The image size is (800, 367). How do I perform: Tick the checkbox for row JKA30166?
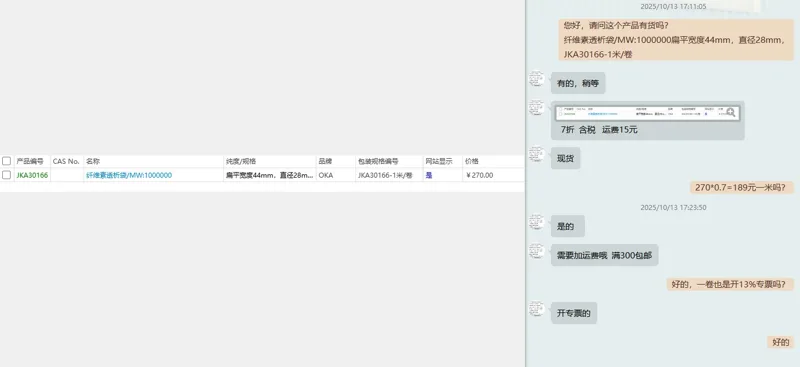[x=6, y=175]
